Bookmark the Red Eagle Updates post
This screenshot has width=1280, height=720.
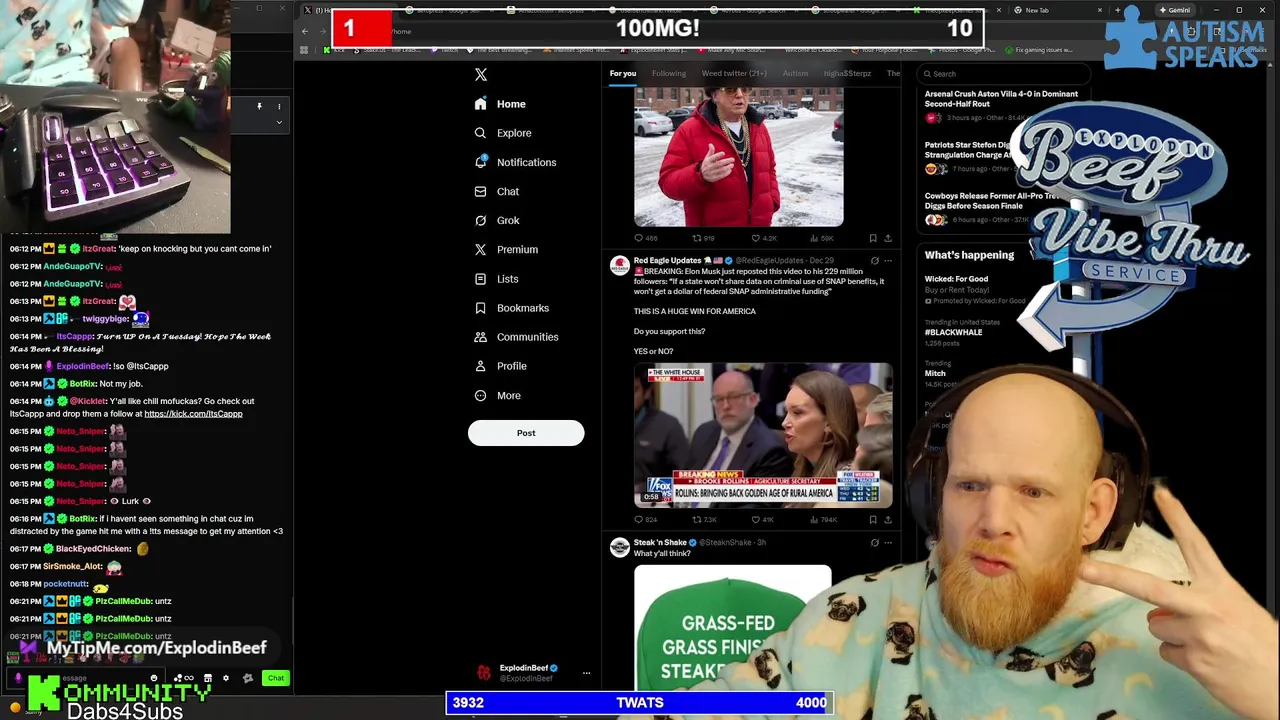(873, 519)
